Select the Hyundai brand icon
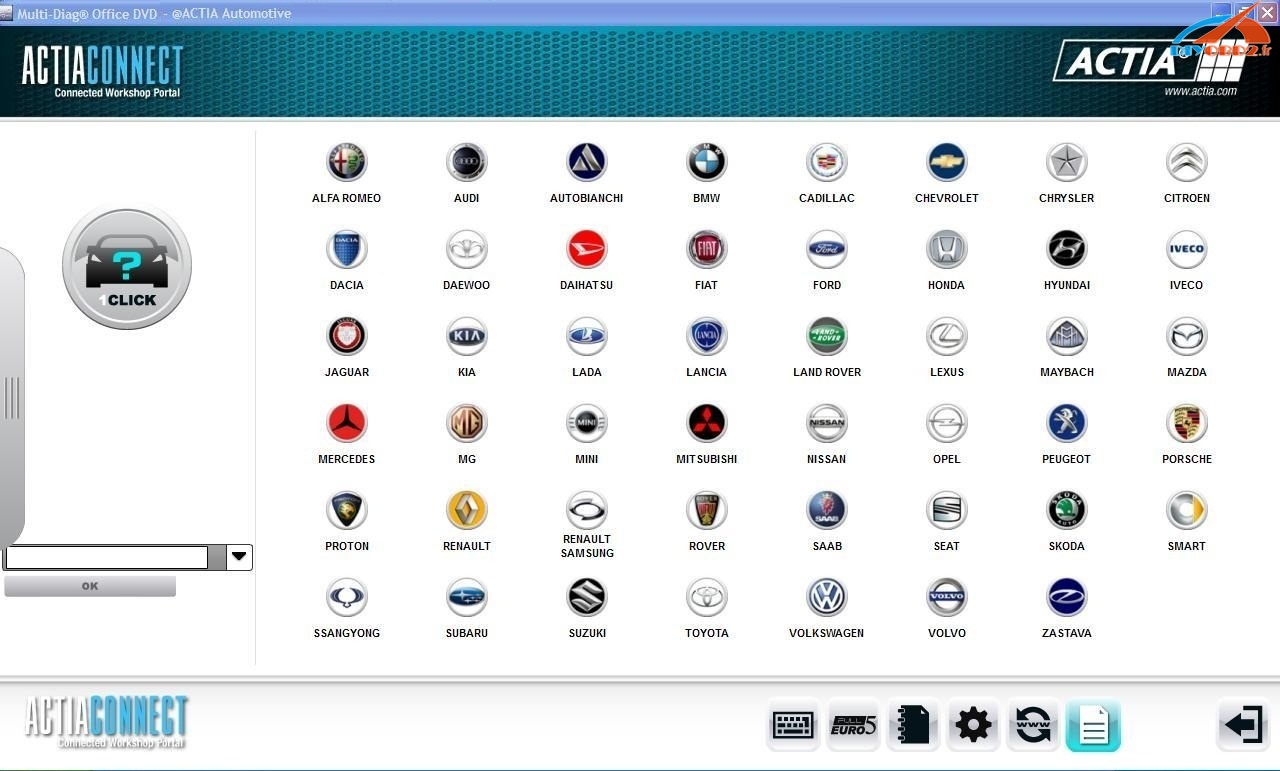This screenshot has height=771, width=1280. tap(1067, 249)
